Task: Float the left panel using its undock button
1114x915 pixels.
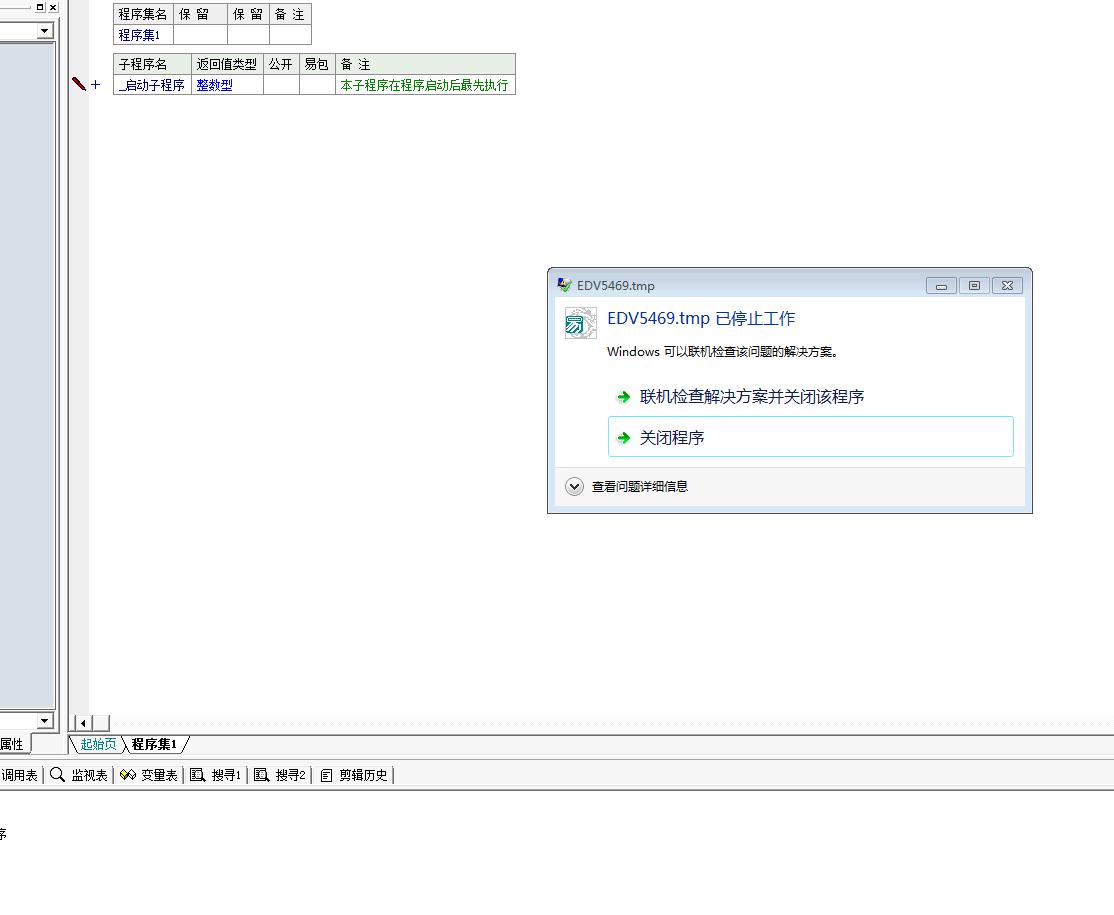Action: pyautogui.click(x=40, y=7)
